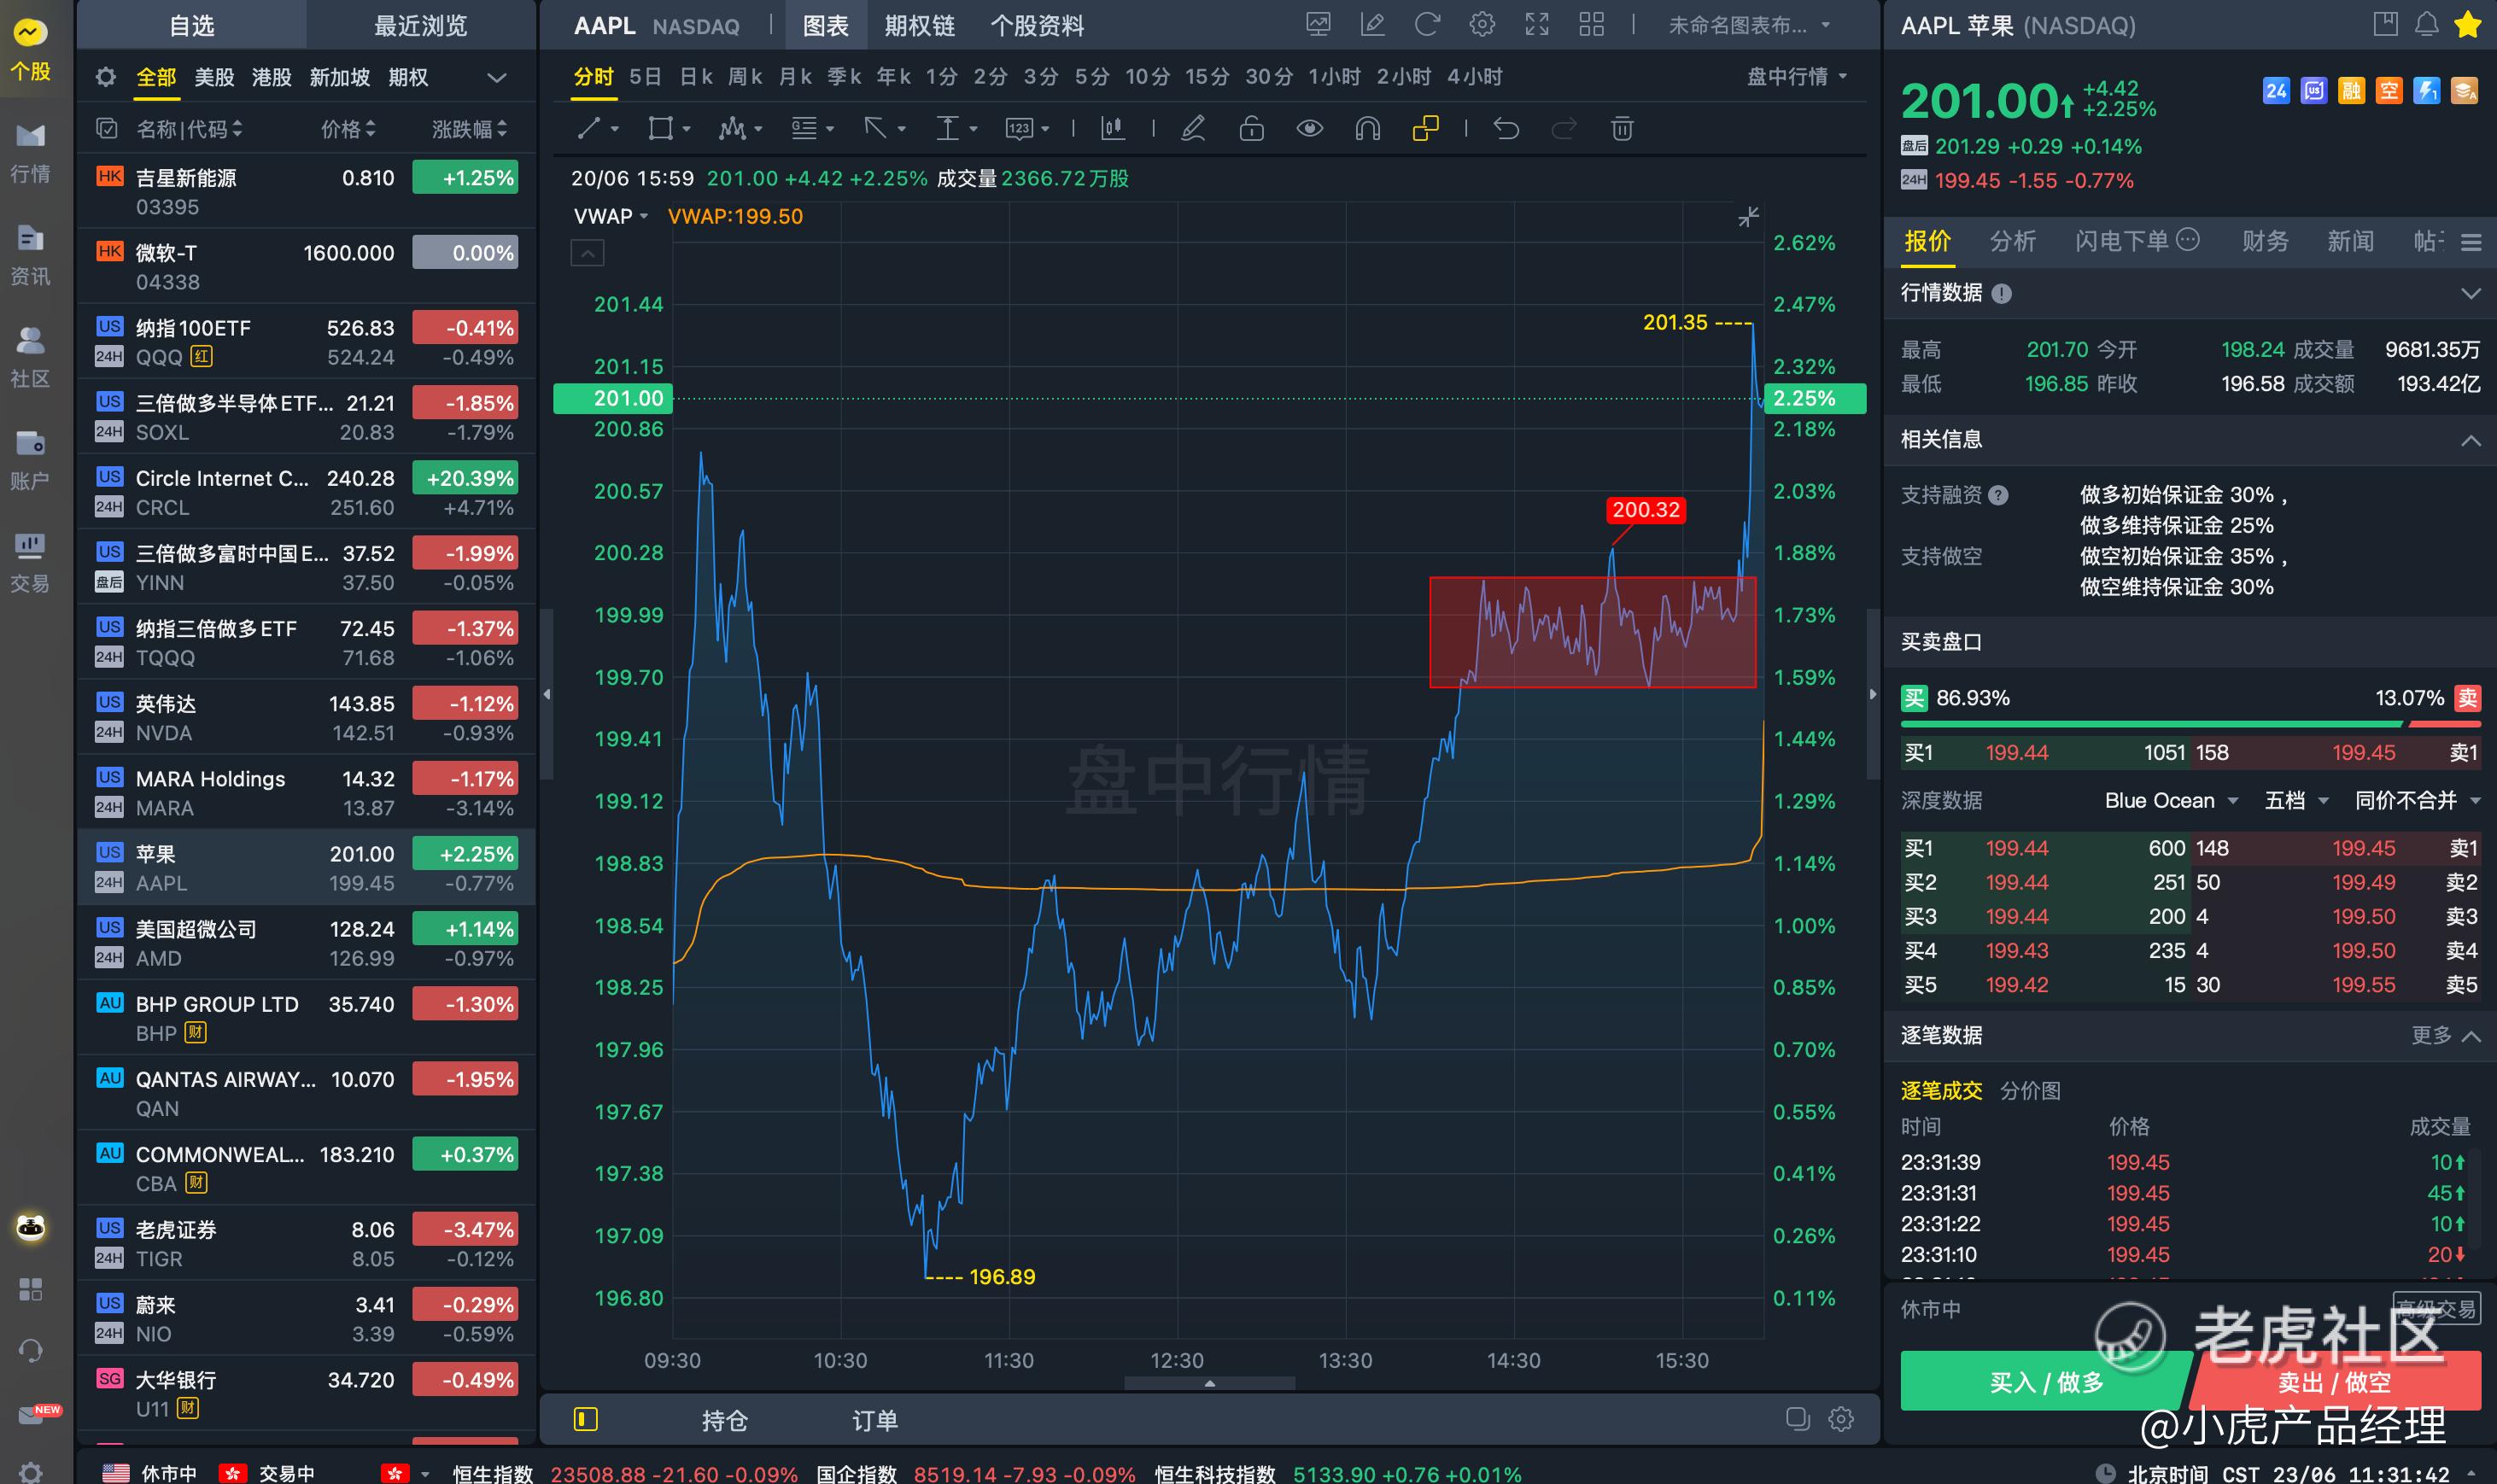Select 英伟达 NVDA in watchlist
The width and height of the screenshot is (2497, 1484).
pyautogui.click(x=306, y=717)
